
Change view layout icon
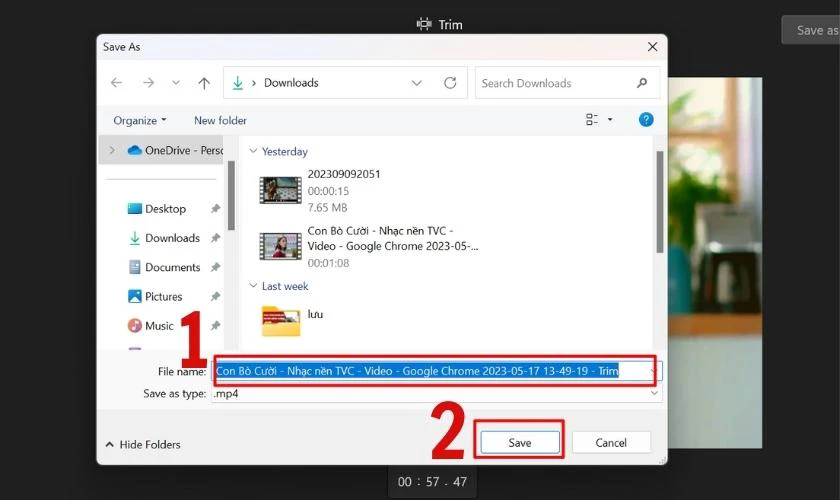click(x=591, y=119)
